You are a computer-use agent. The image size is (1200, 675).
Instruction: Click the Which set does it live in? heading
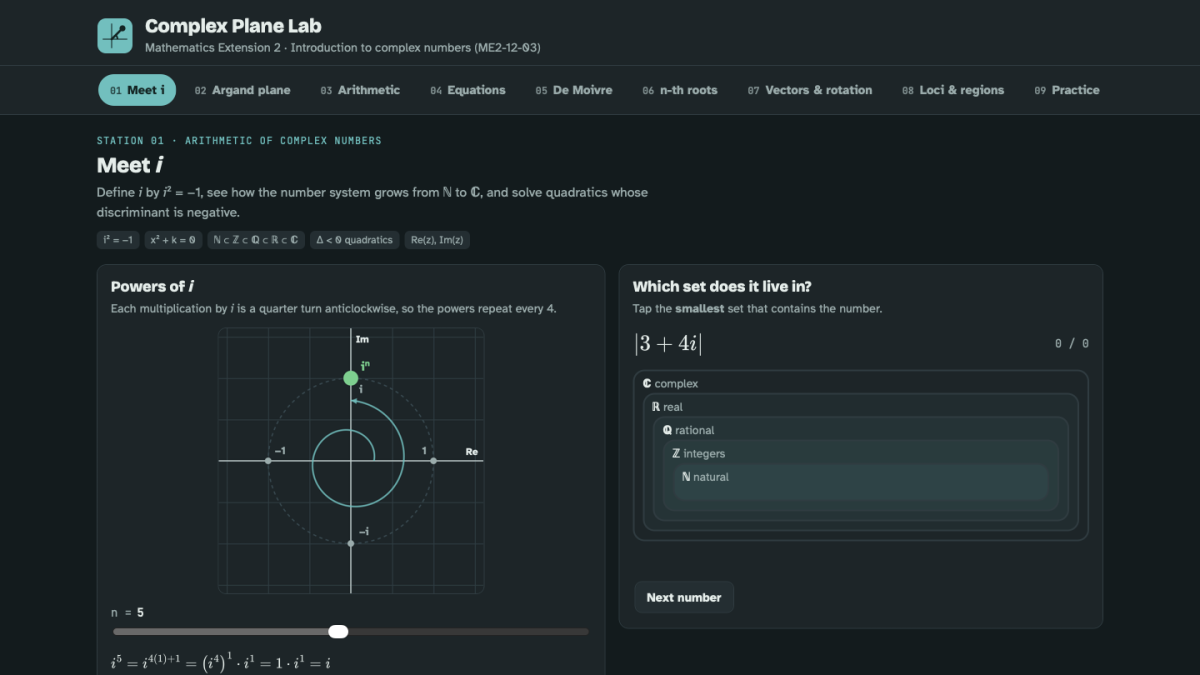coord(722,287)
